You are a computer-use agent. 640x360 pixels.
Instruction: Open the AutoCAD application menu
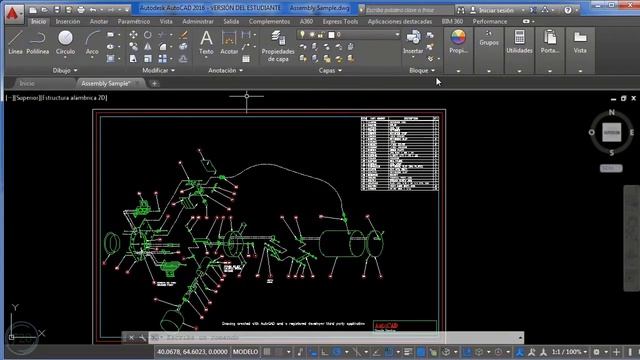click(x=13, y=13)
